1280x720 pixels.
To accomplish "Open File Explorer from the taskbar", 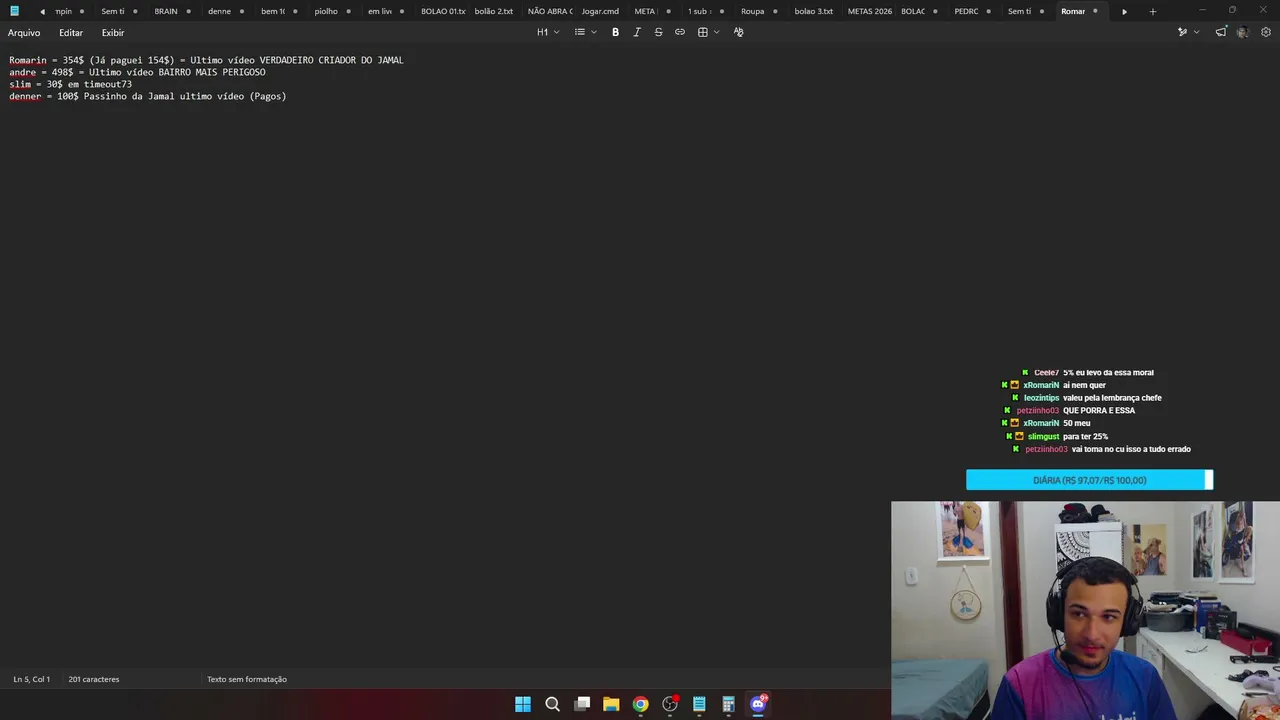I will [x=611, y=704].
